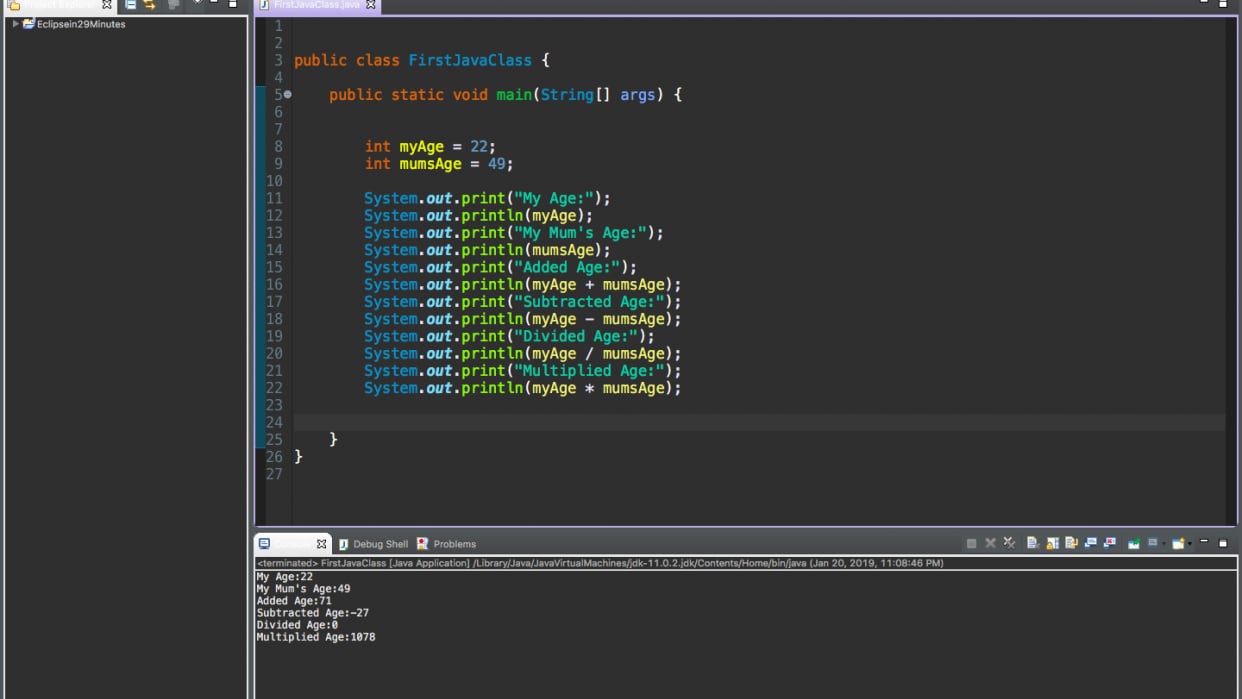Screen dimensions: 1242x699
Task: Click console output 'Added Age:71'
Action: click(x=294, y=601)
